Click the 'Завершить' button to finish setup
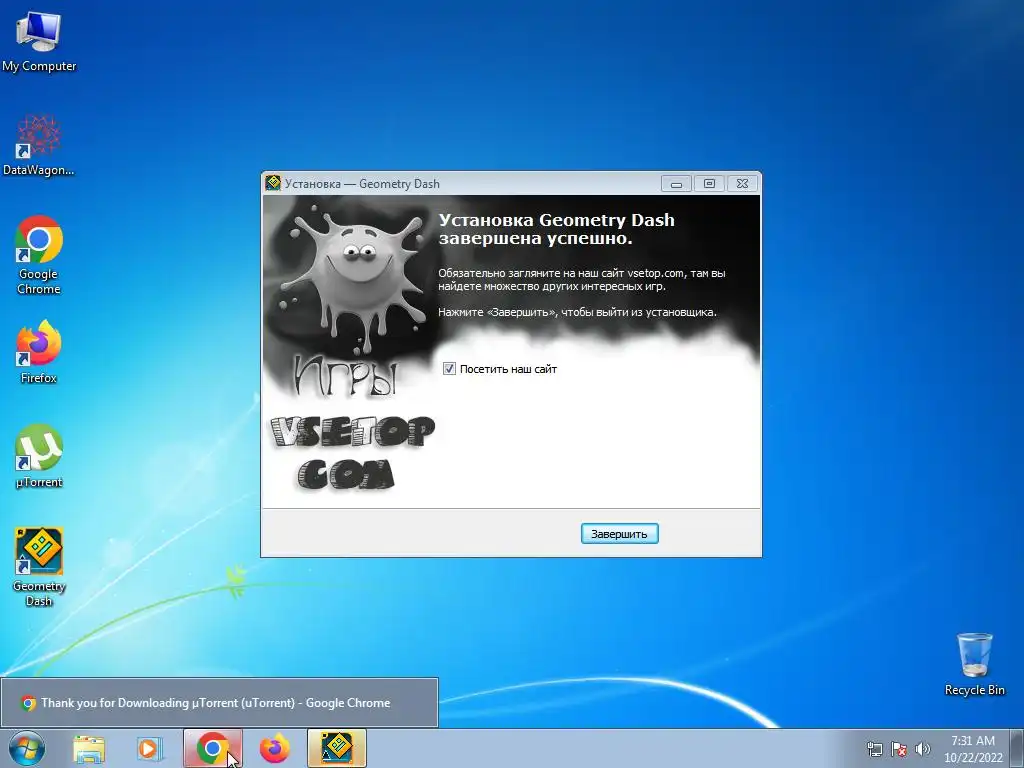 pyautogui.click(x=619, y=534)
